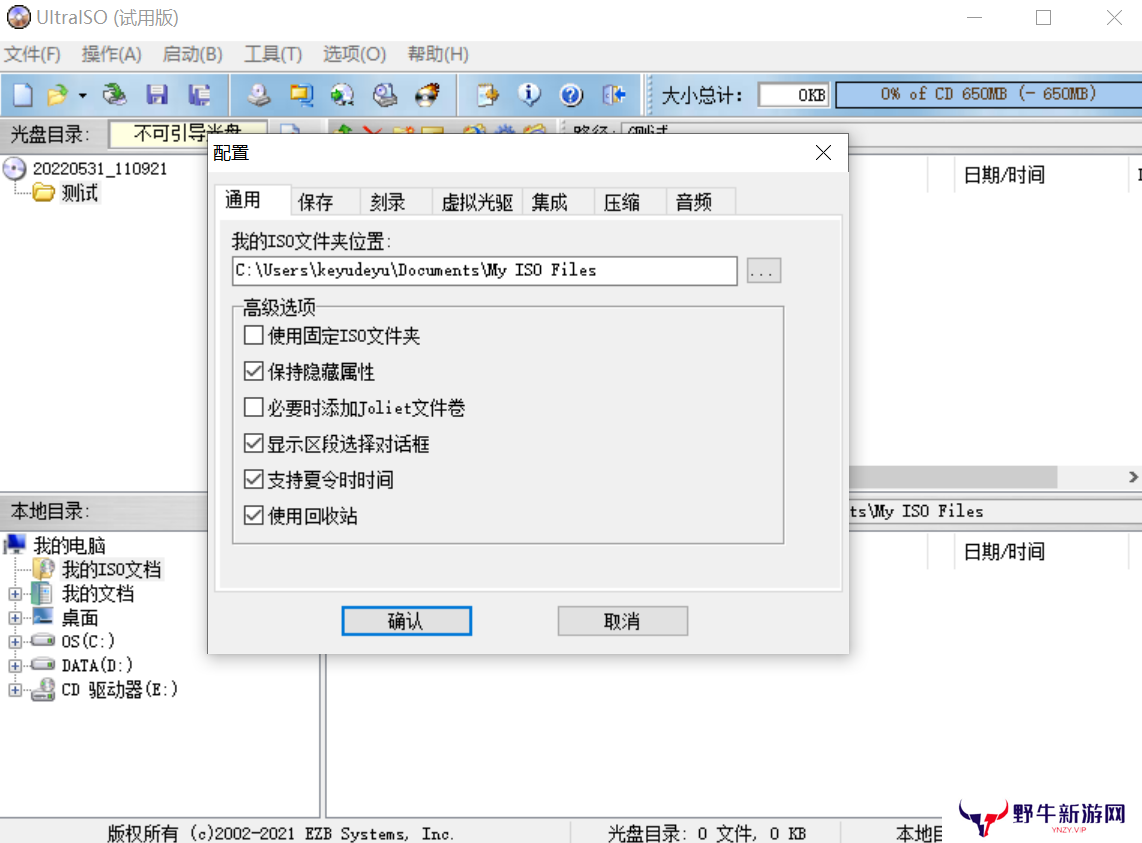The width and height of the screenshot is (1142, 843).
Task: Click the 我的文档 documents icon
Action: coord(43,593)
